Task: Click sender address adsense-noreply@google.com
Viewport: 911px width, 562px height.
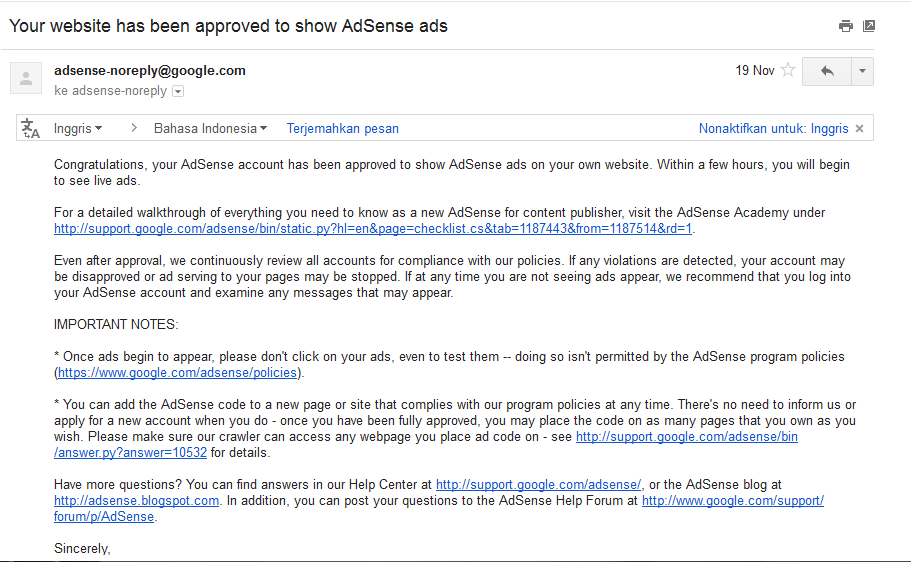Action: (x=150, y=71)
